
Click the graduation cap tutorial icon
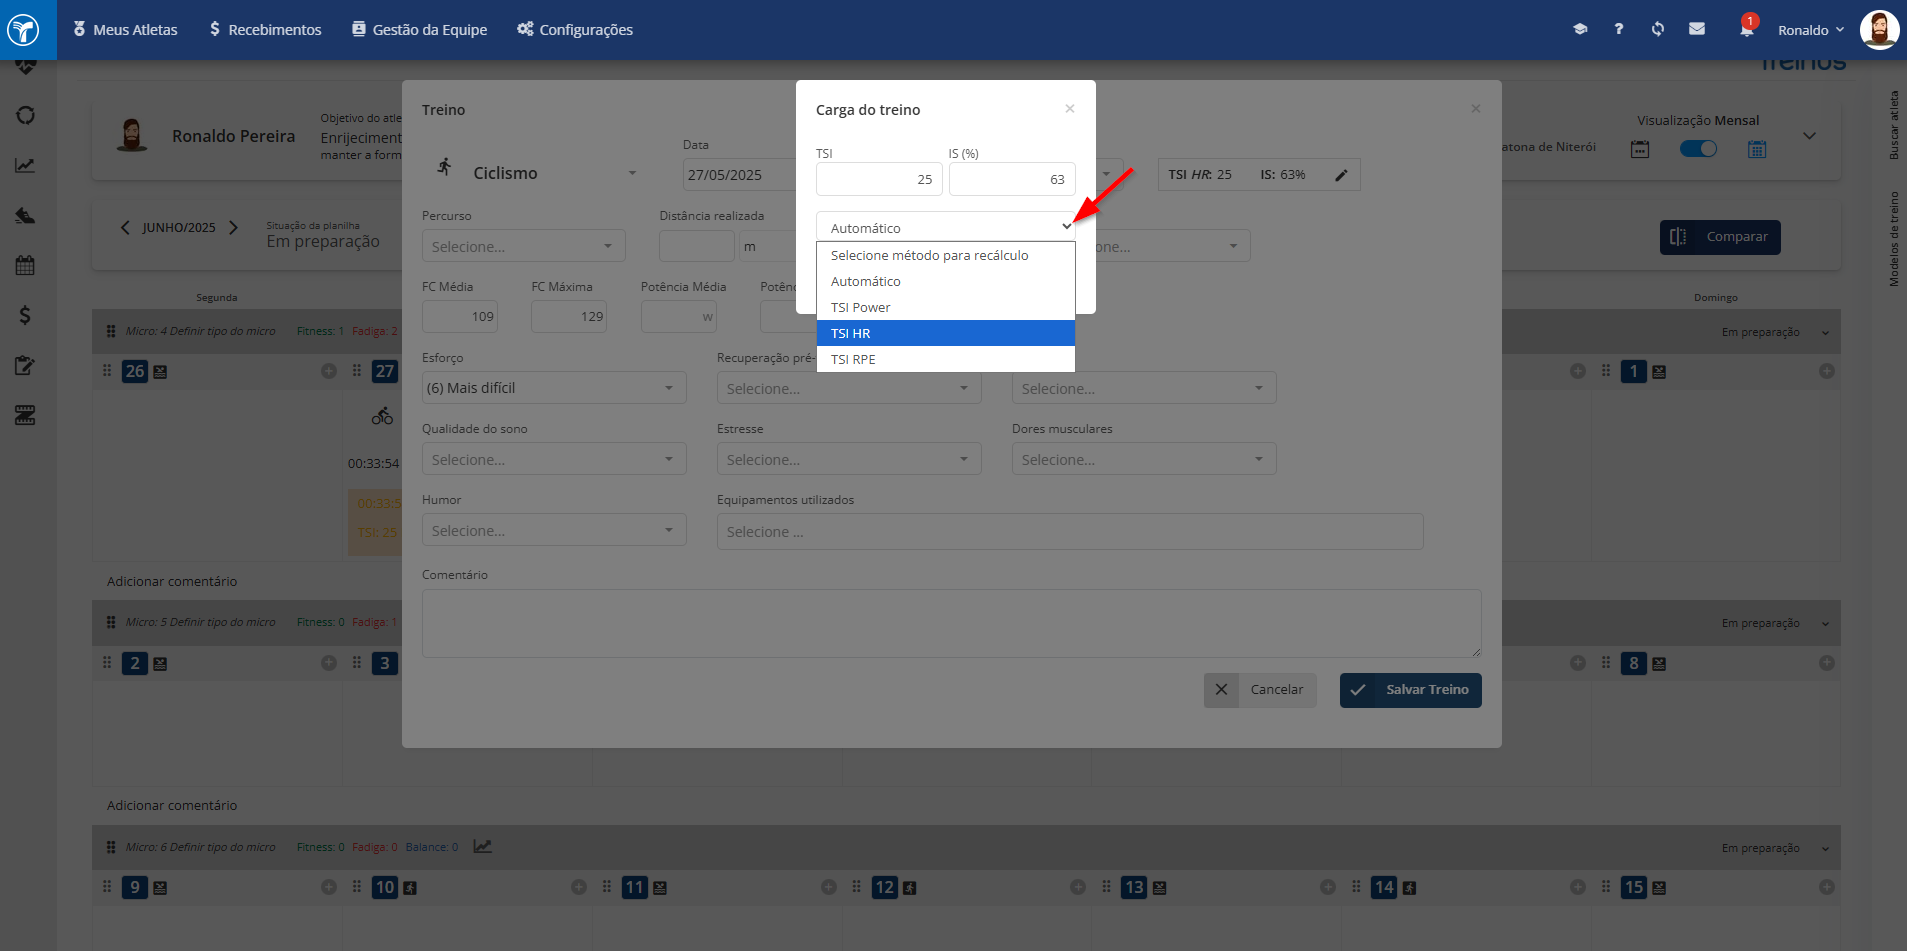click(1580, 29)
